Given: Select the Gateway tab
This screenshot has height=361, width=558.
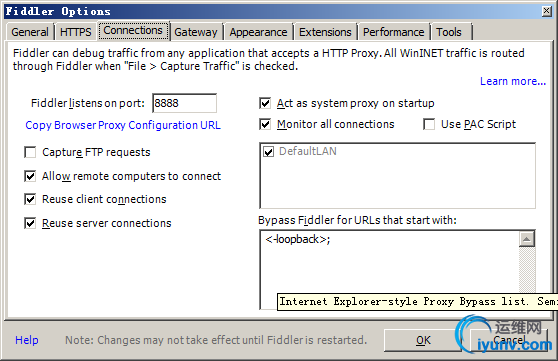Looking at the screenshot, I should pyautogui.click(x=196, y=32).
